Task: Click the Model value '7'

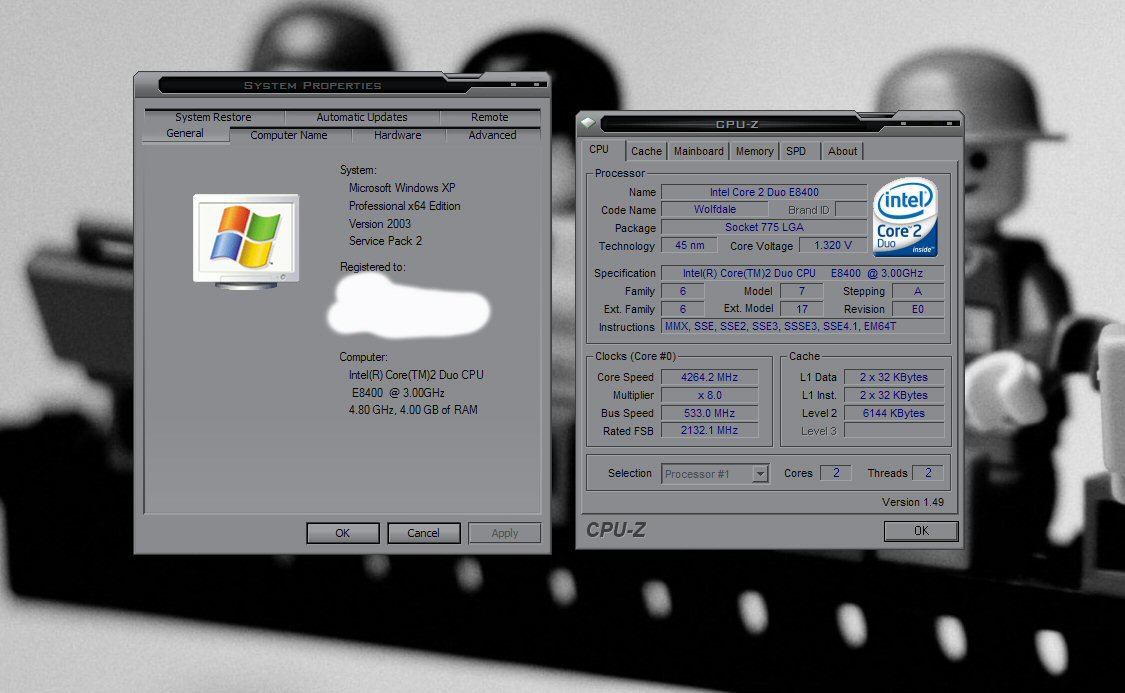Action: pos(801,291)
